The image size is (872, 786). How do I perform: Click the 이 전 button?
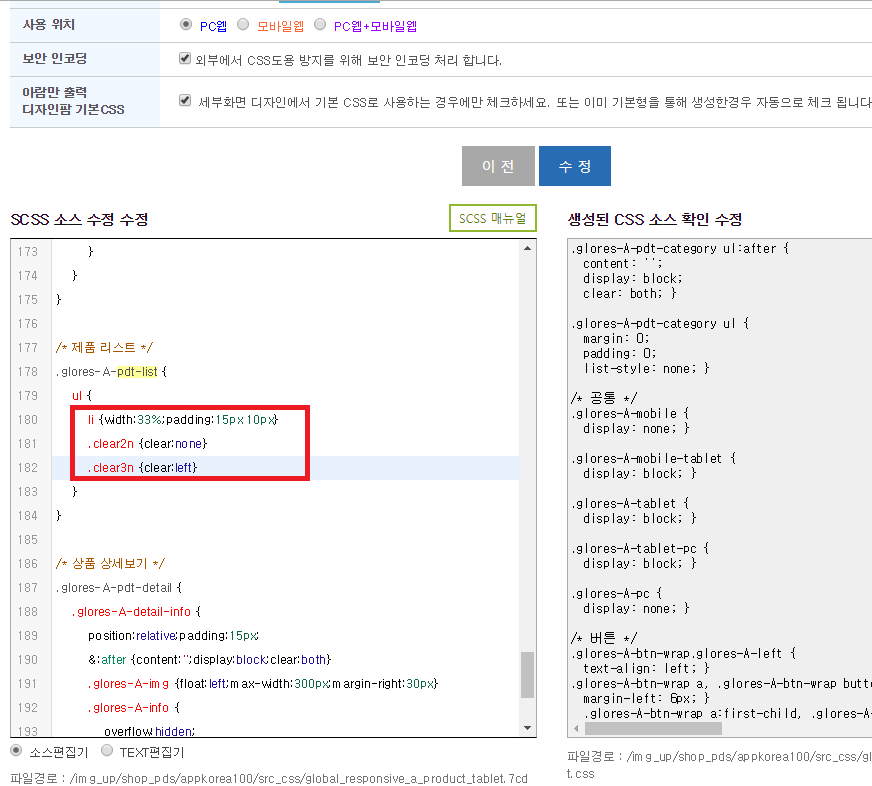click(498, 166)
